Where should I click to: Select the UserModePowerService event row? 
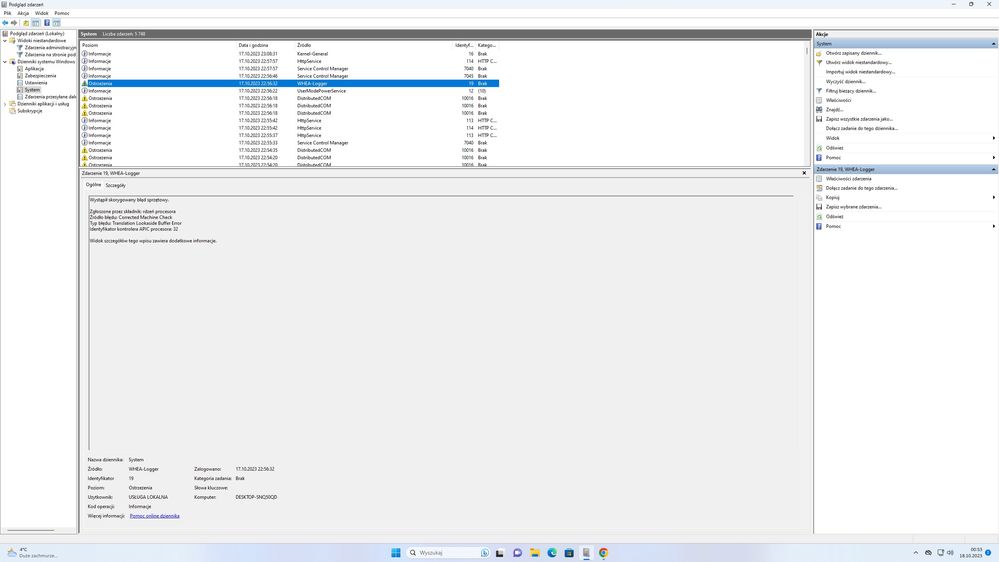pos(290,91)
